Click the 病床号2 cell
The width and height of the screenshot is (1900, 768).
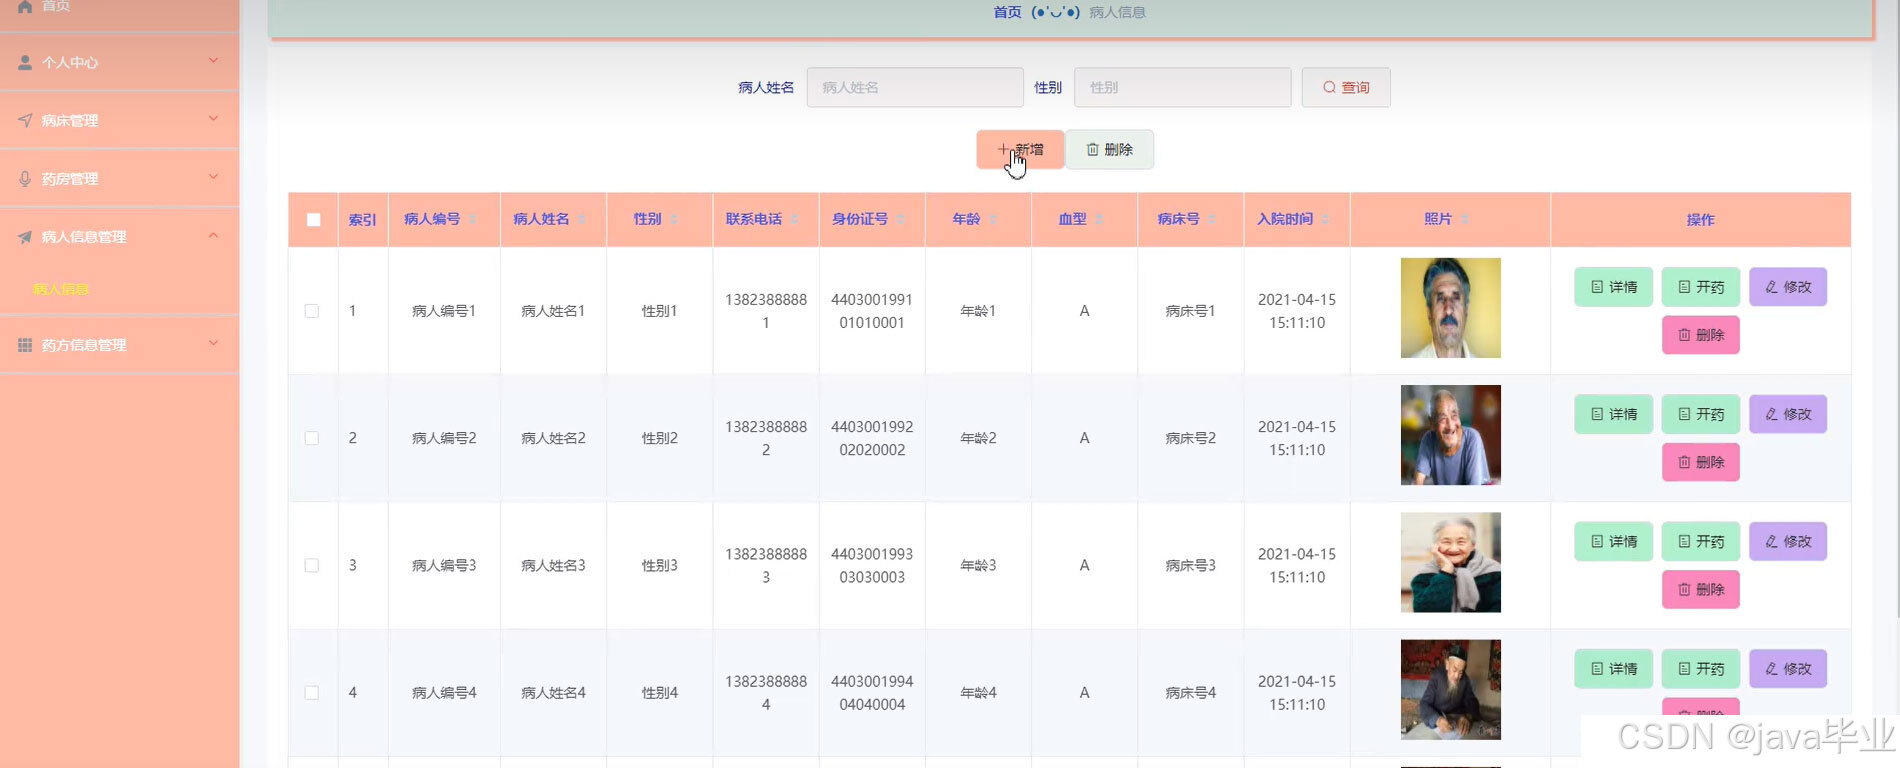pyautogui.click(x=1190, y=438)
